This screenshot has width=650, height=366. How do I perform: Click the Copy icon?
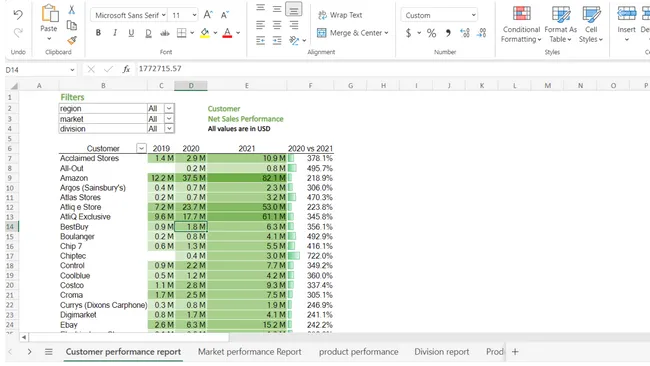pyautogui.click(x=72, y=26)
